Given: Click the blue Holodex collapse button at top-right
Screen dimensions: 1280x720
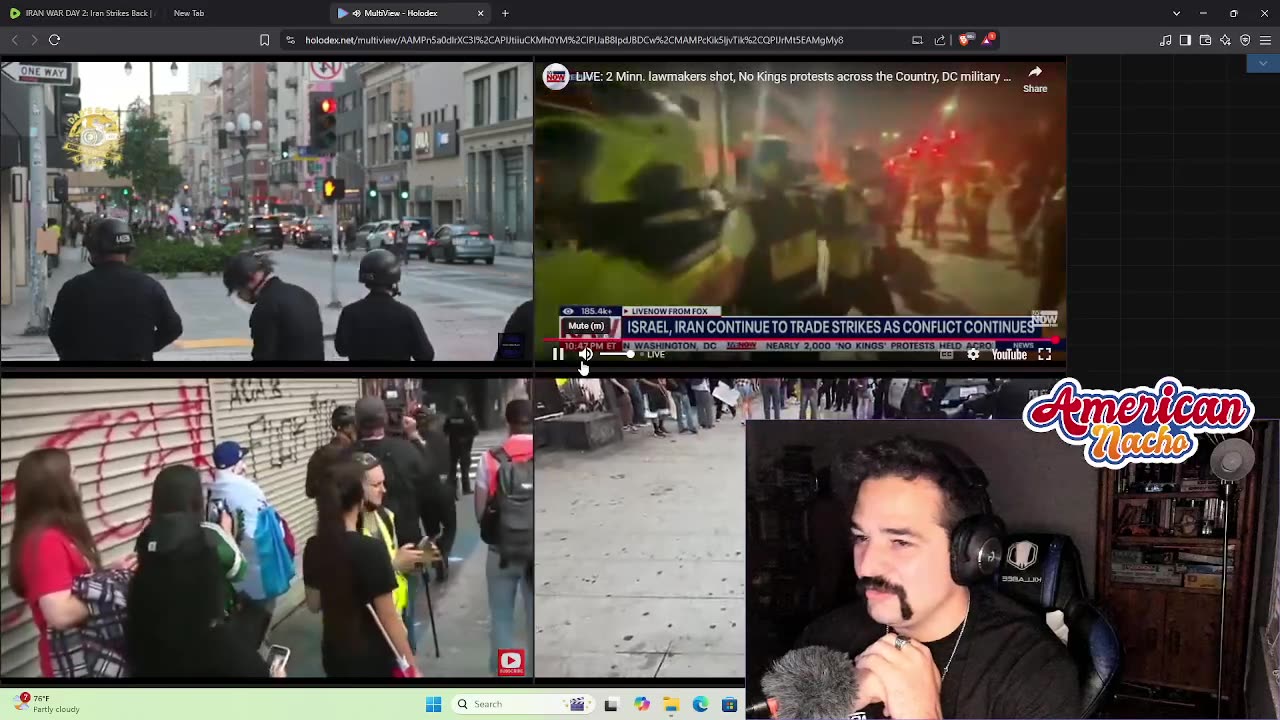Looking at the screenshot, I should tap(1262, 63).
